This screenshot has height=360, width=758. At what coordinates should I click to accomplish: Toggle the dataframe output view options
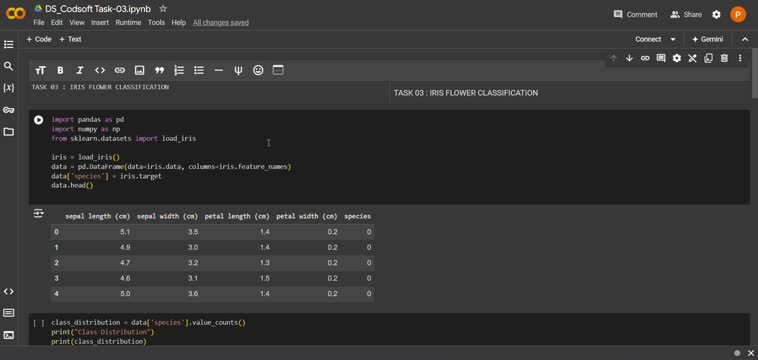pyautogui.click(x=39, y=213)
